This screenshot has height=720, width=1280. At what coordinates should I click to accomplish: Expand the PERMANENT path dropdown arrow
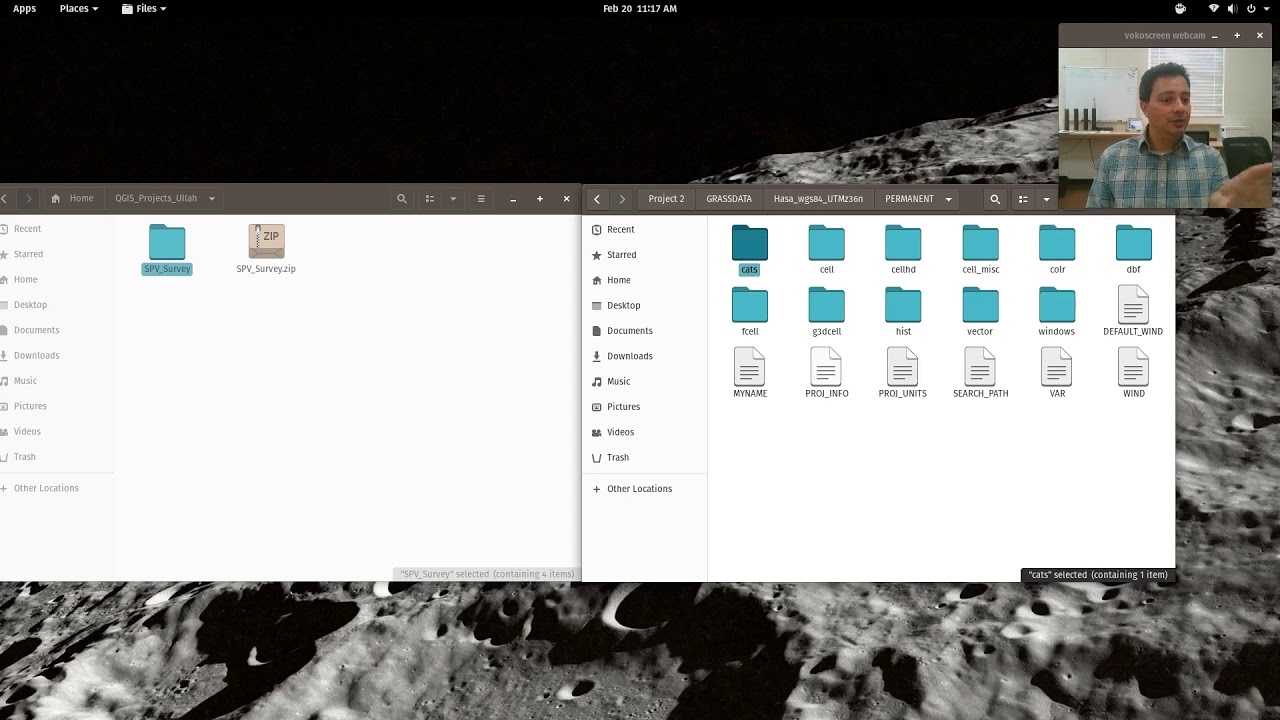coord(948,199)
